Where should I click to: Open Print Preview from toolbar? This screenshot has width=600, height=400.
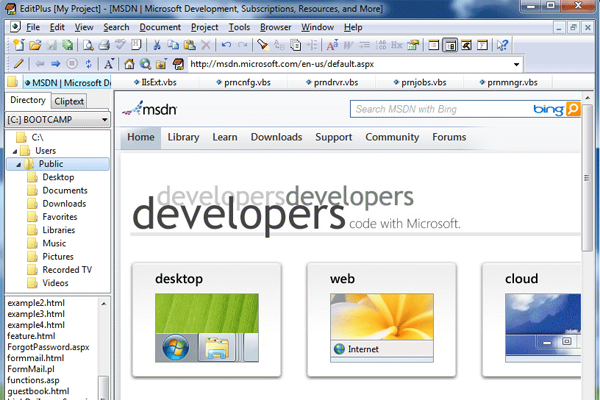click(88, 45)
